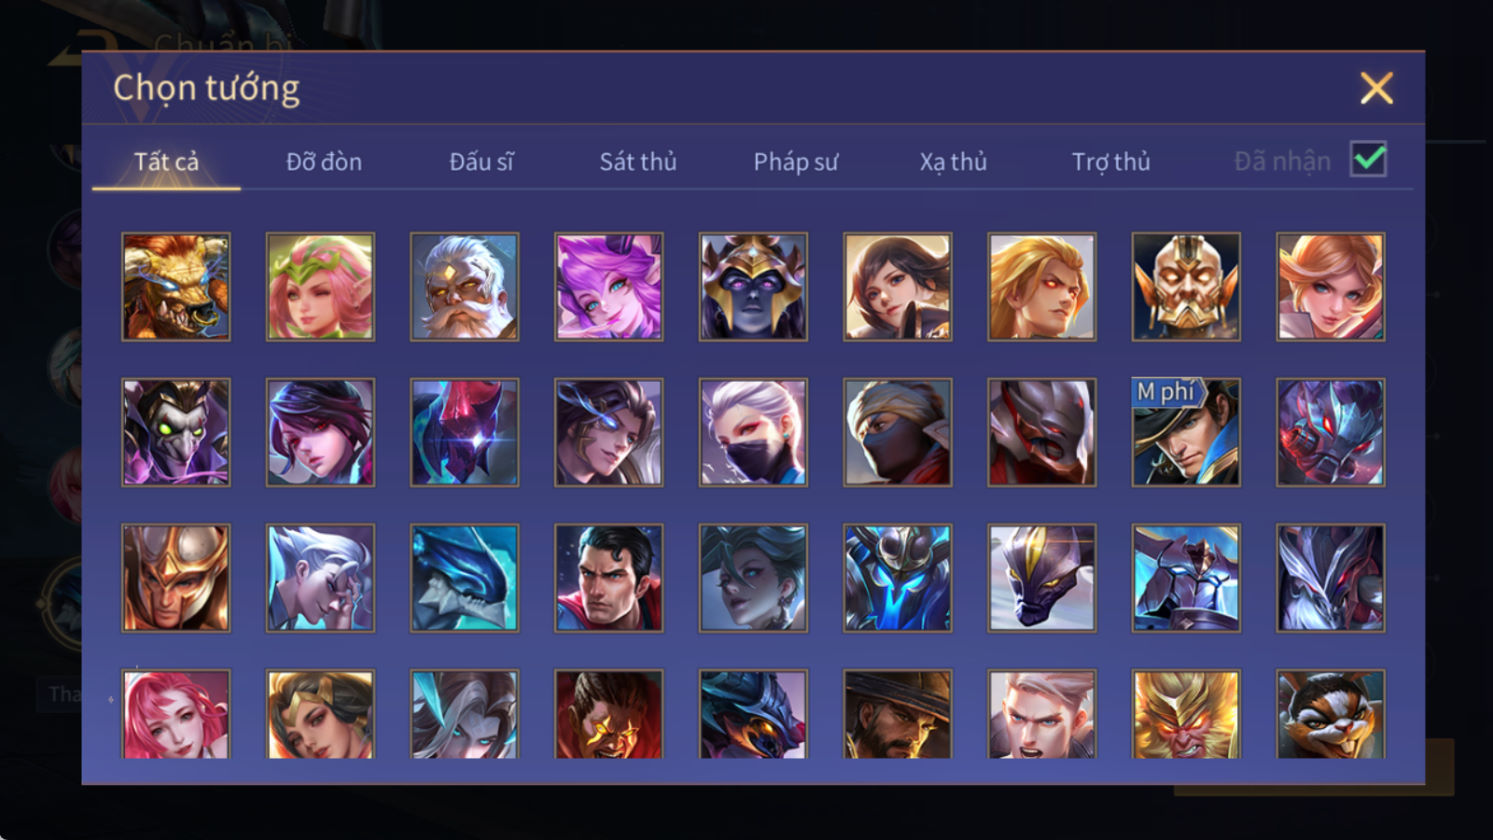This screenshot has height=840, width=1493.
Task: Choose the golden monkey king hero portrait
Action: tap(1185, 714)
